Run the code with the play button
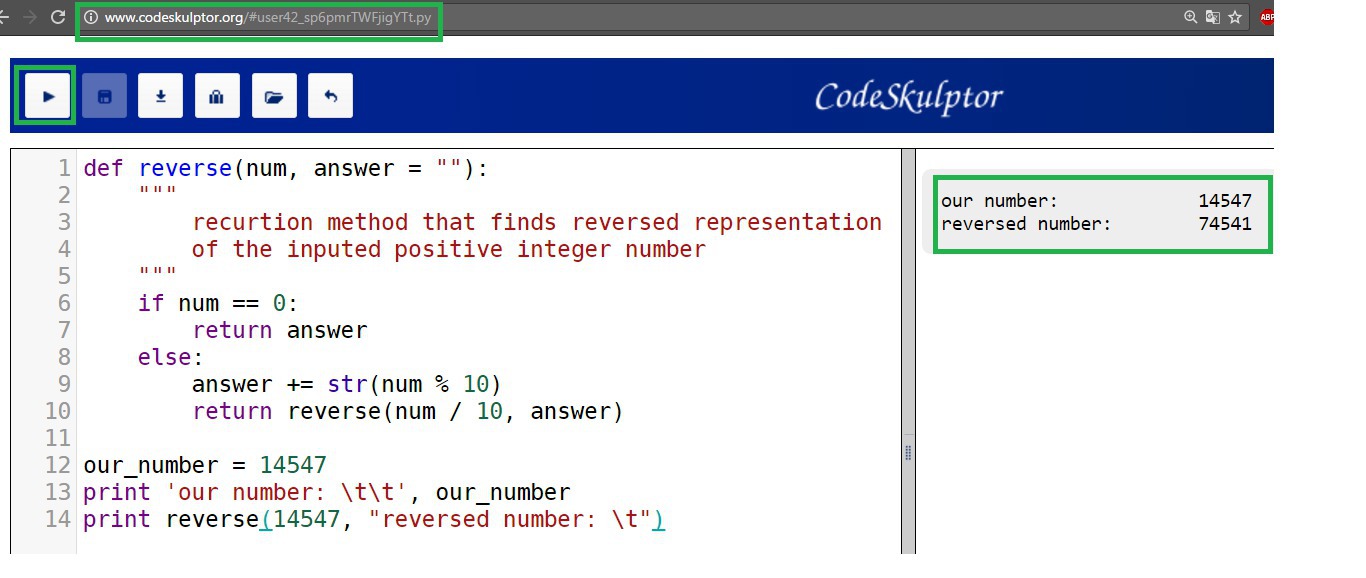The width and height of the screenshot is (1366, 578). click(x=48, y=96)
